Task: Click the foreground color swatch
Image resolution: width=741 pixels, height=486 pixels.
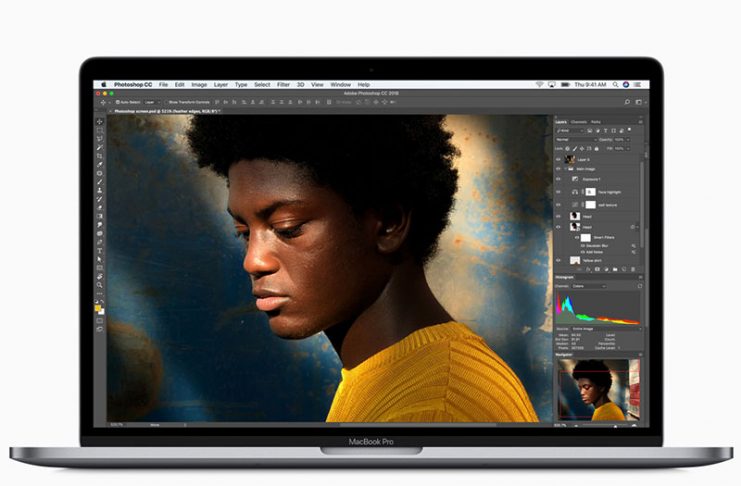Action: [99, 308]
